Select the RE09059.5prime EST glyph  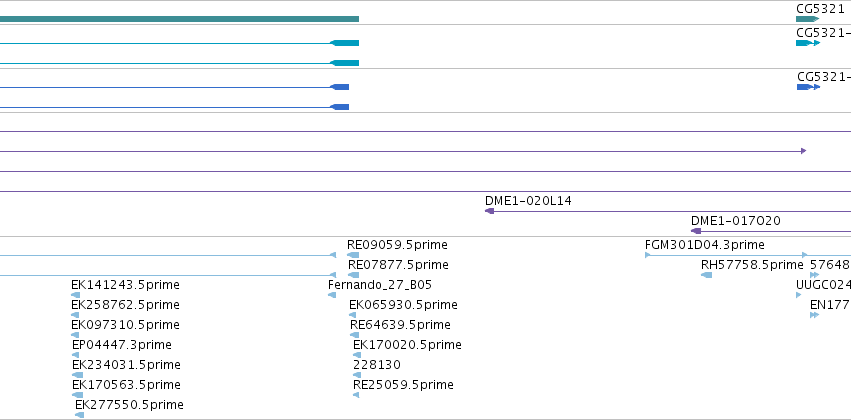pyautogui.click(x=353, y=255)
